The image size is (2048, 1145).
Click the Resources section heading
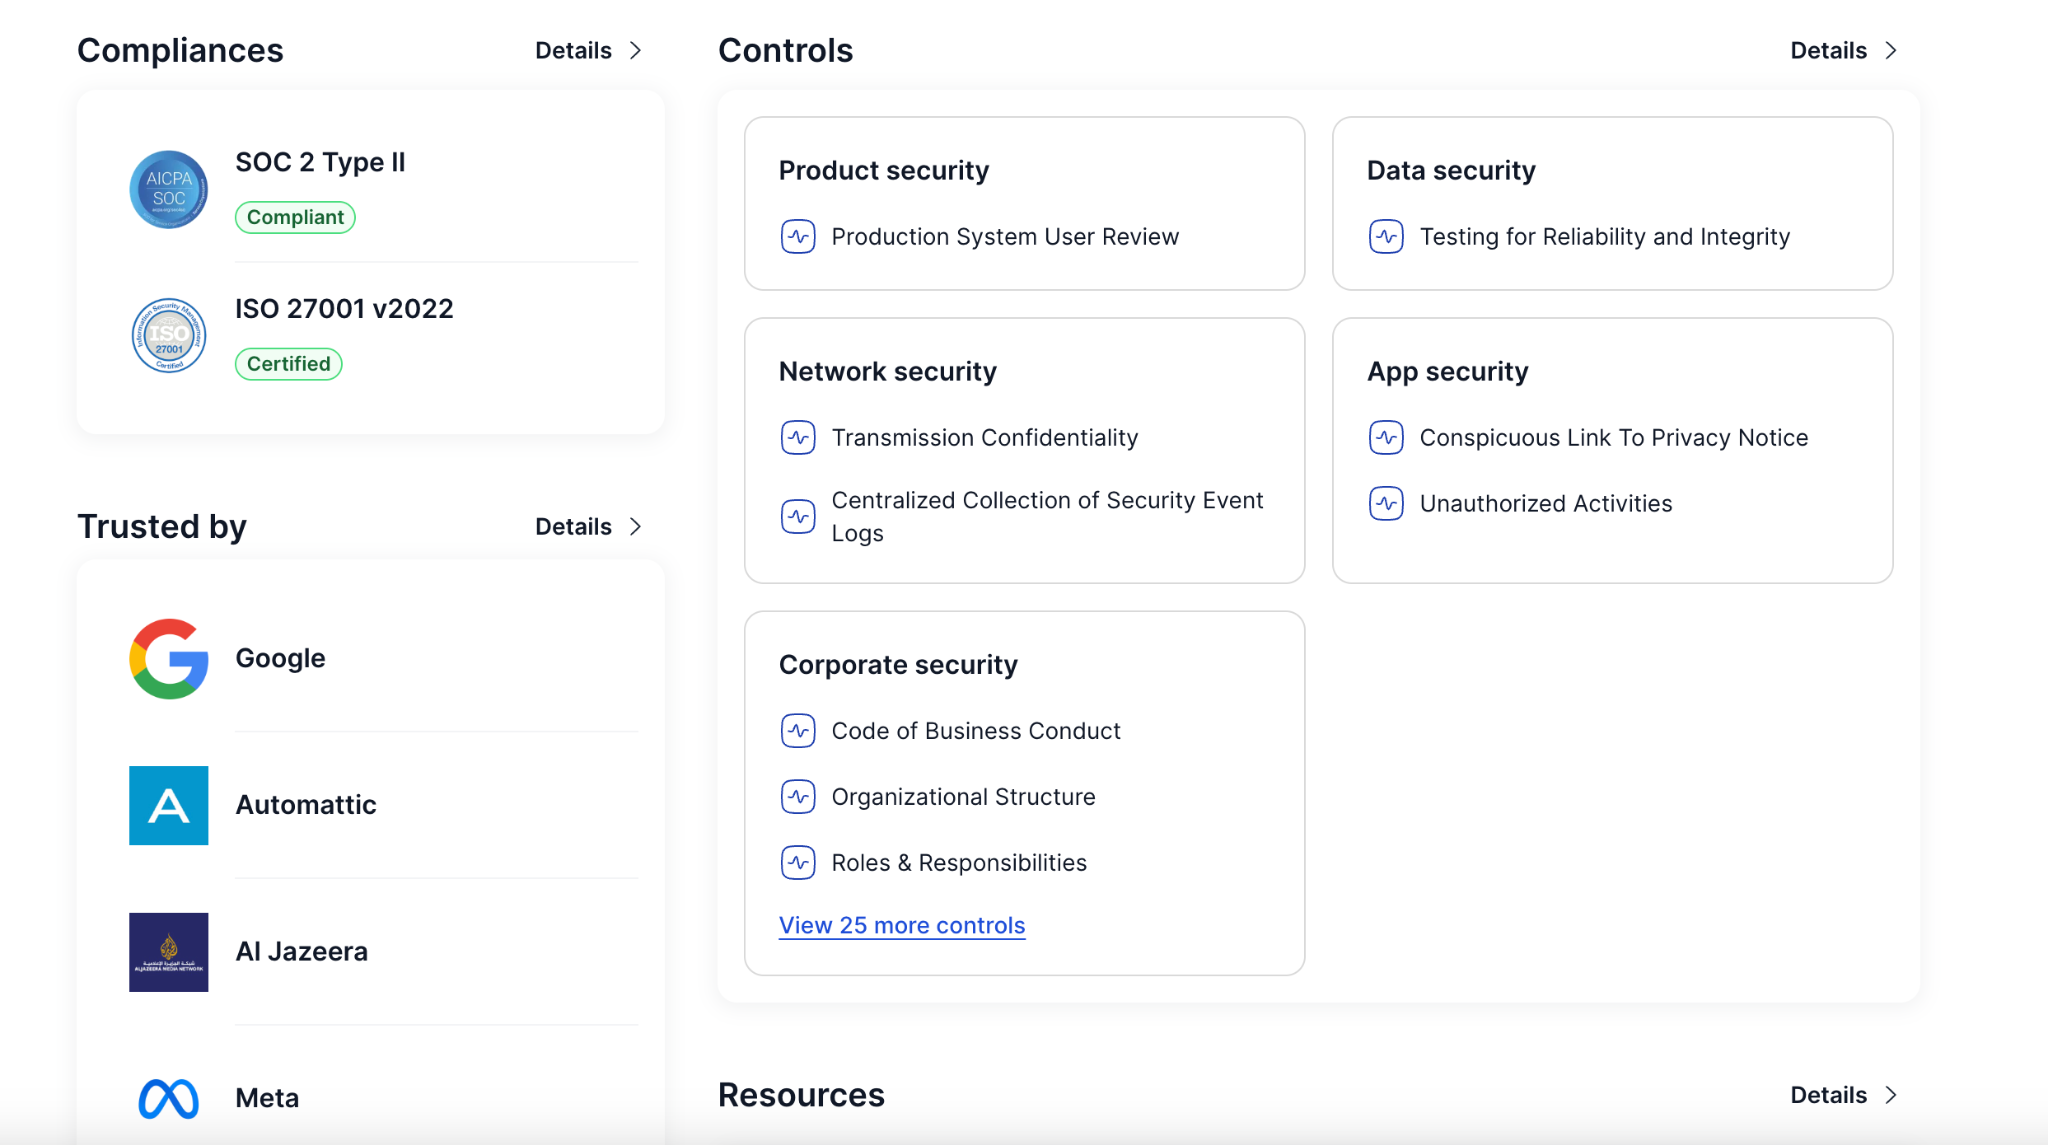click(x=801, y=1095)
